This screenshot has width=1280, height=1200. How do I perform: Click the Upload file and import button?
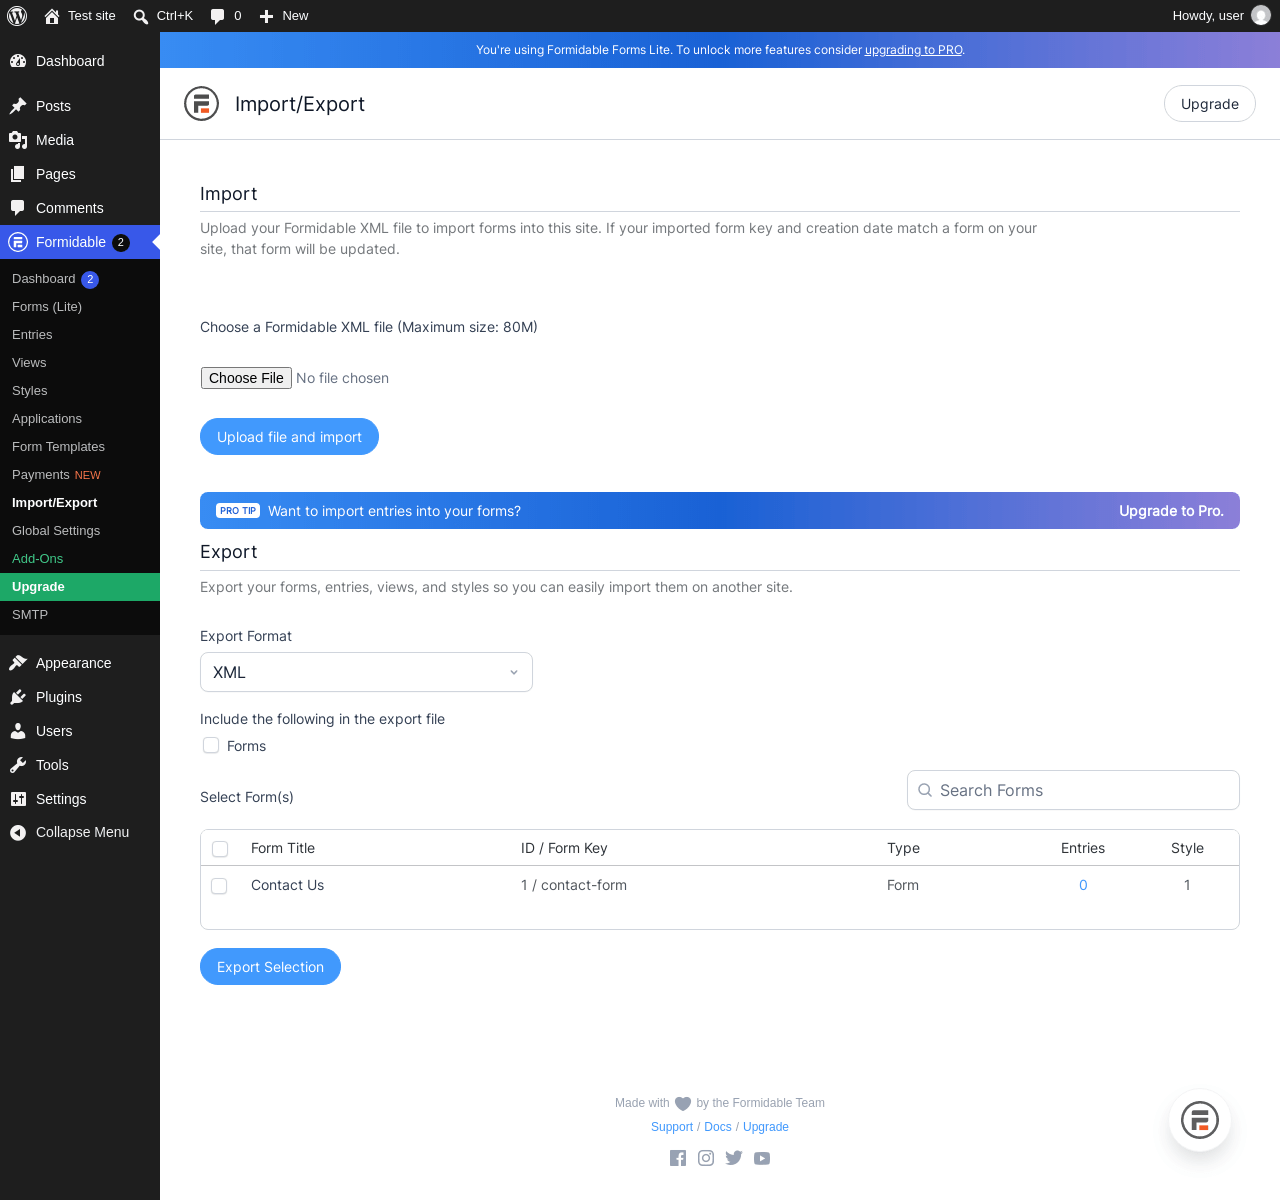pos(289,437)
